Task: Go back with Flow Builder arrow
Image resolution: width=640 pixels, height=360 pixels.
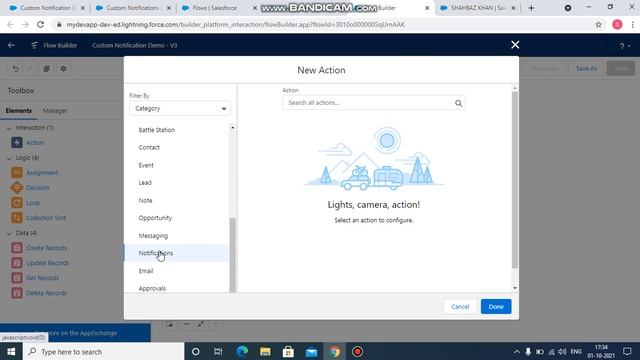Action: pyautogui.click(x=11, y=45)
